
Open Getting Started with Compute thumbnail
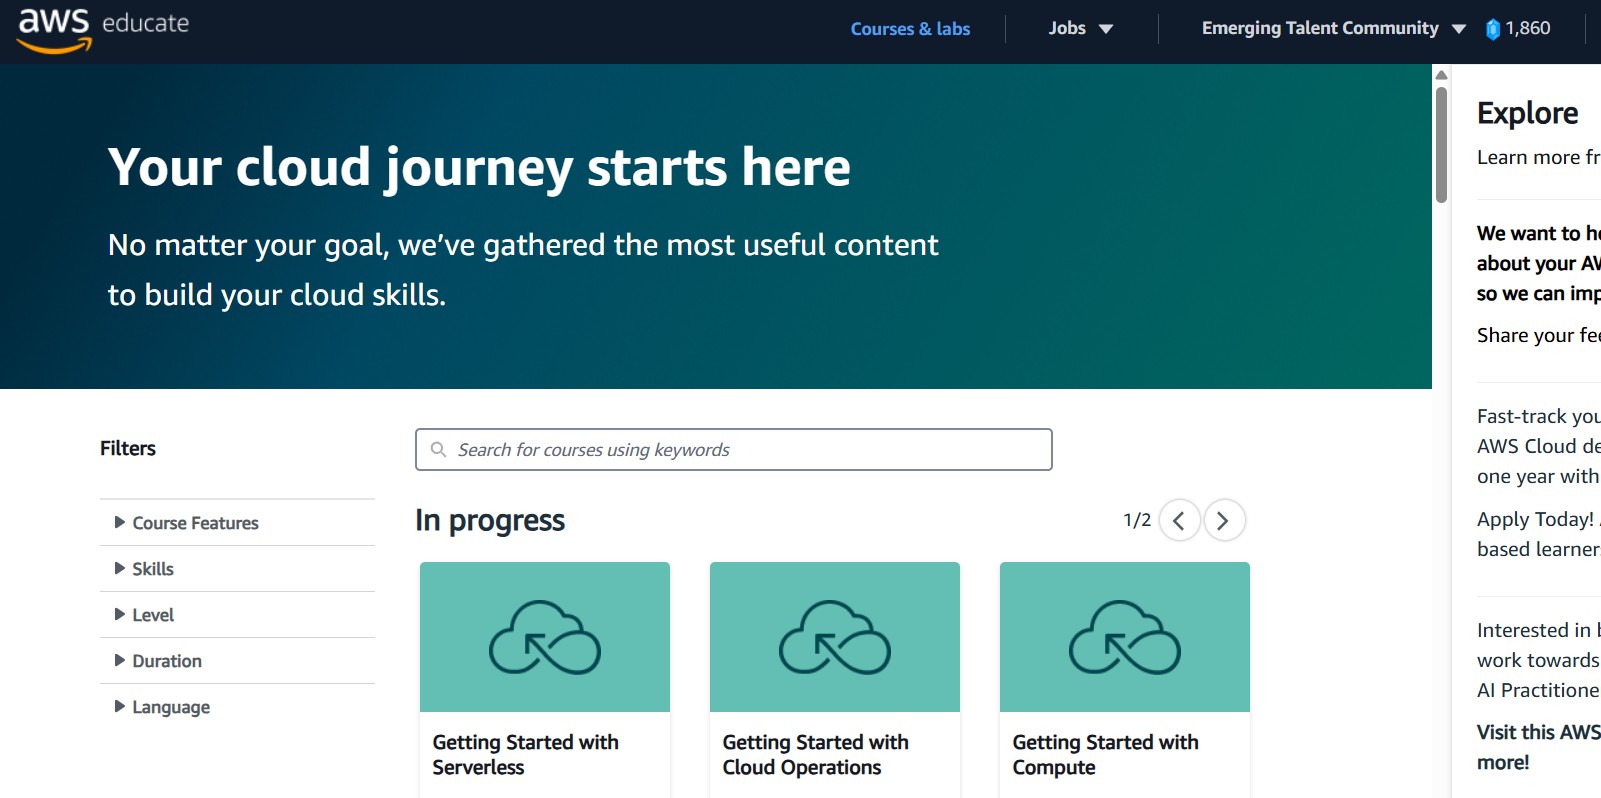pyautogui.click(x=1125, y=637)
